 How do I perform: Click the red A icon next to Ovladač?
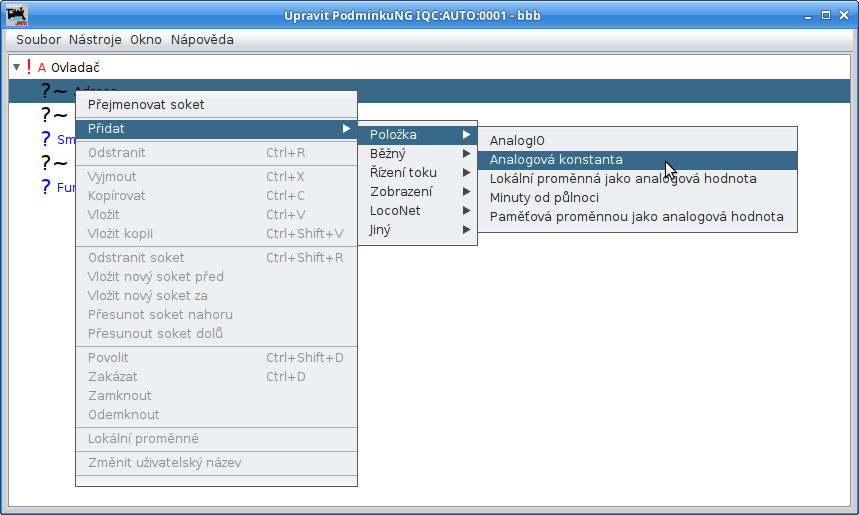(42, 68)
